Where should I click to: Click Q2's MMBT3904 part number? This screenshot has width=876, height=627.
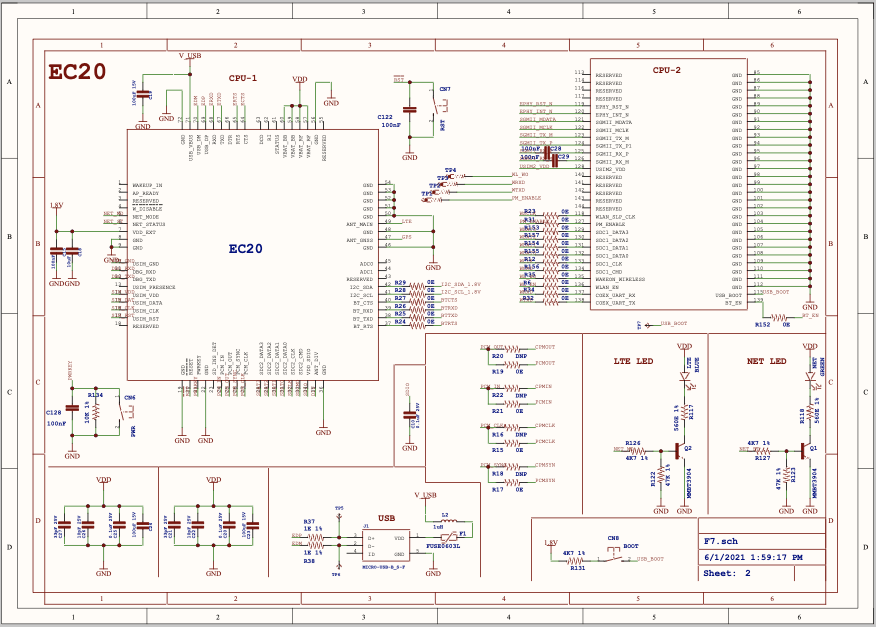689,483
